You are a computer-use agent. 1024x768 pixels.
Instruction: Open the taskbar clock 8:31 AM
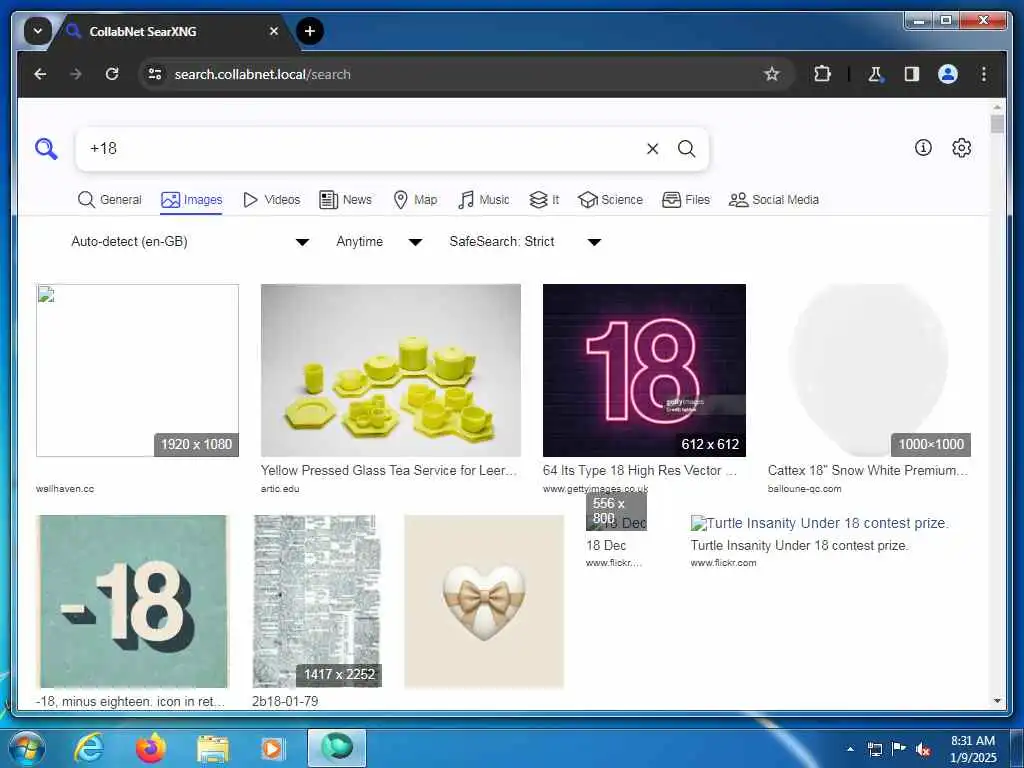(973, 749)
